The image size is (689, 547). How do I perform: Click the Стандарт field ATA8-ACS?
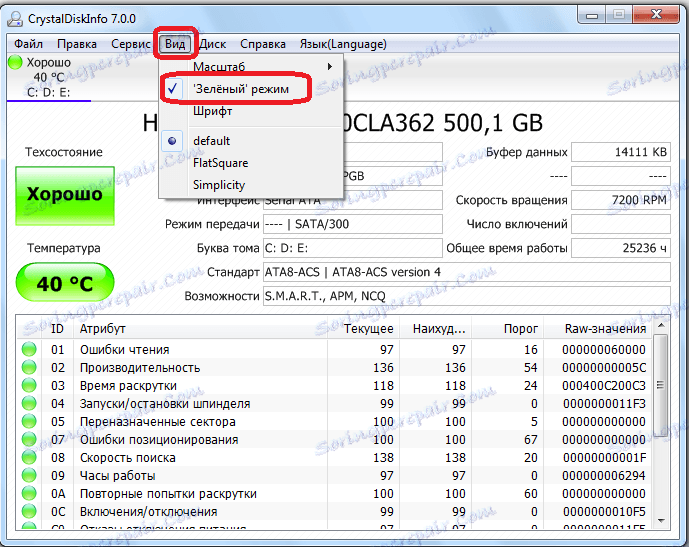tap(467, 272)
